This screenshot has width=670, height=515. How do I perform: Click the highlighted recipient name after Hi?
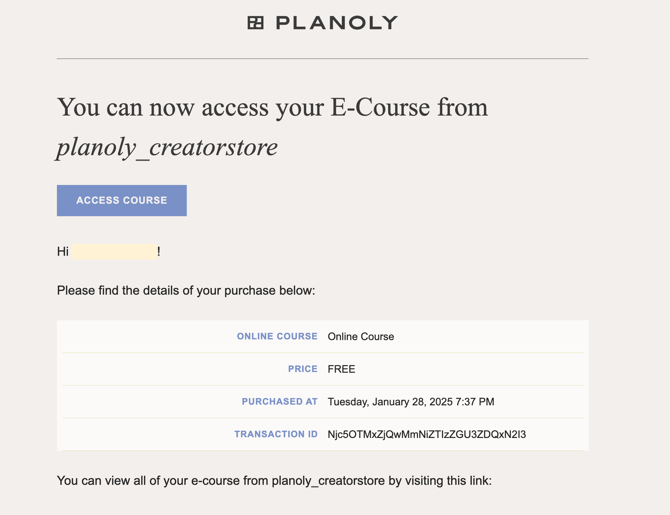(x=114, y=251)
